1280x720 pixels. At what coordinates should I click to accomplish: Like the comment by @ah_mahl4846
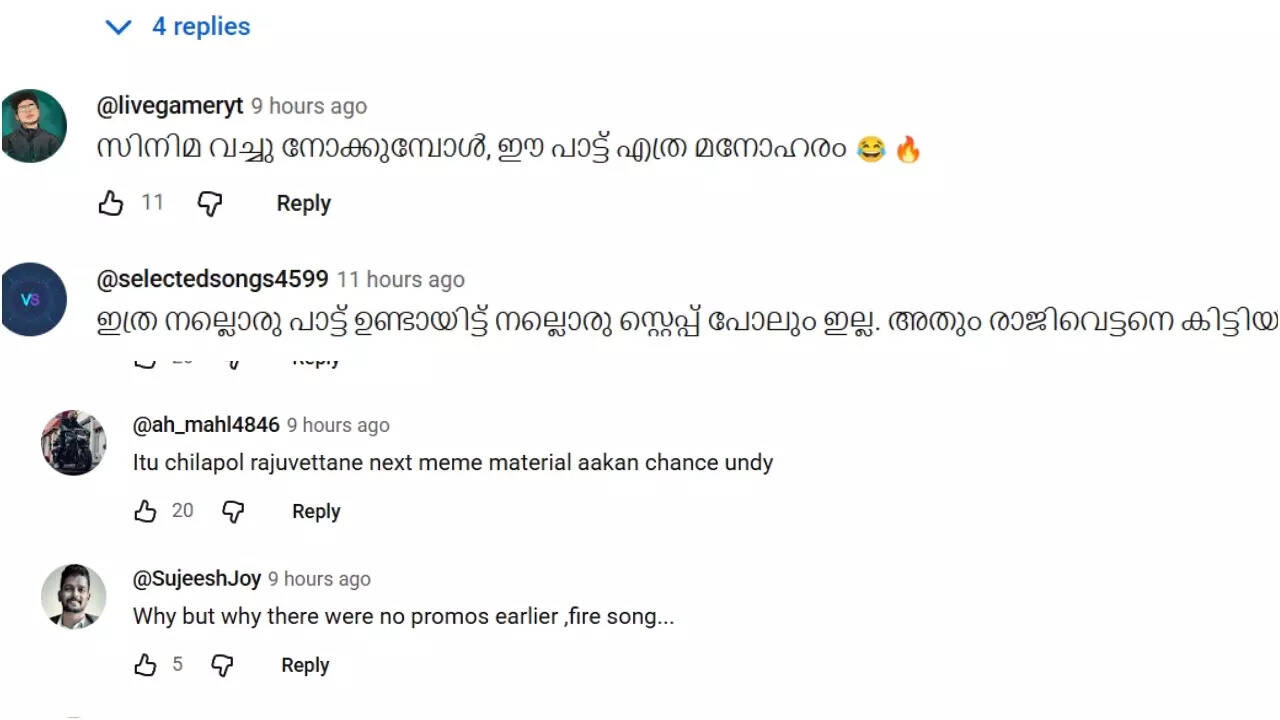click(146, 512)
